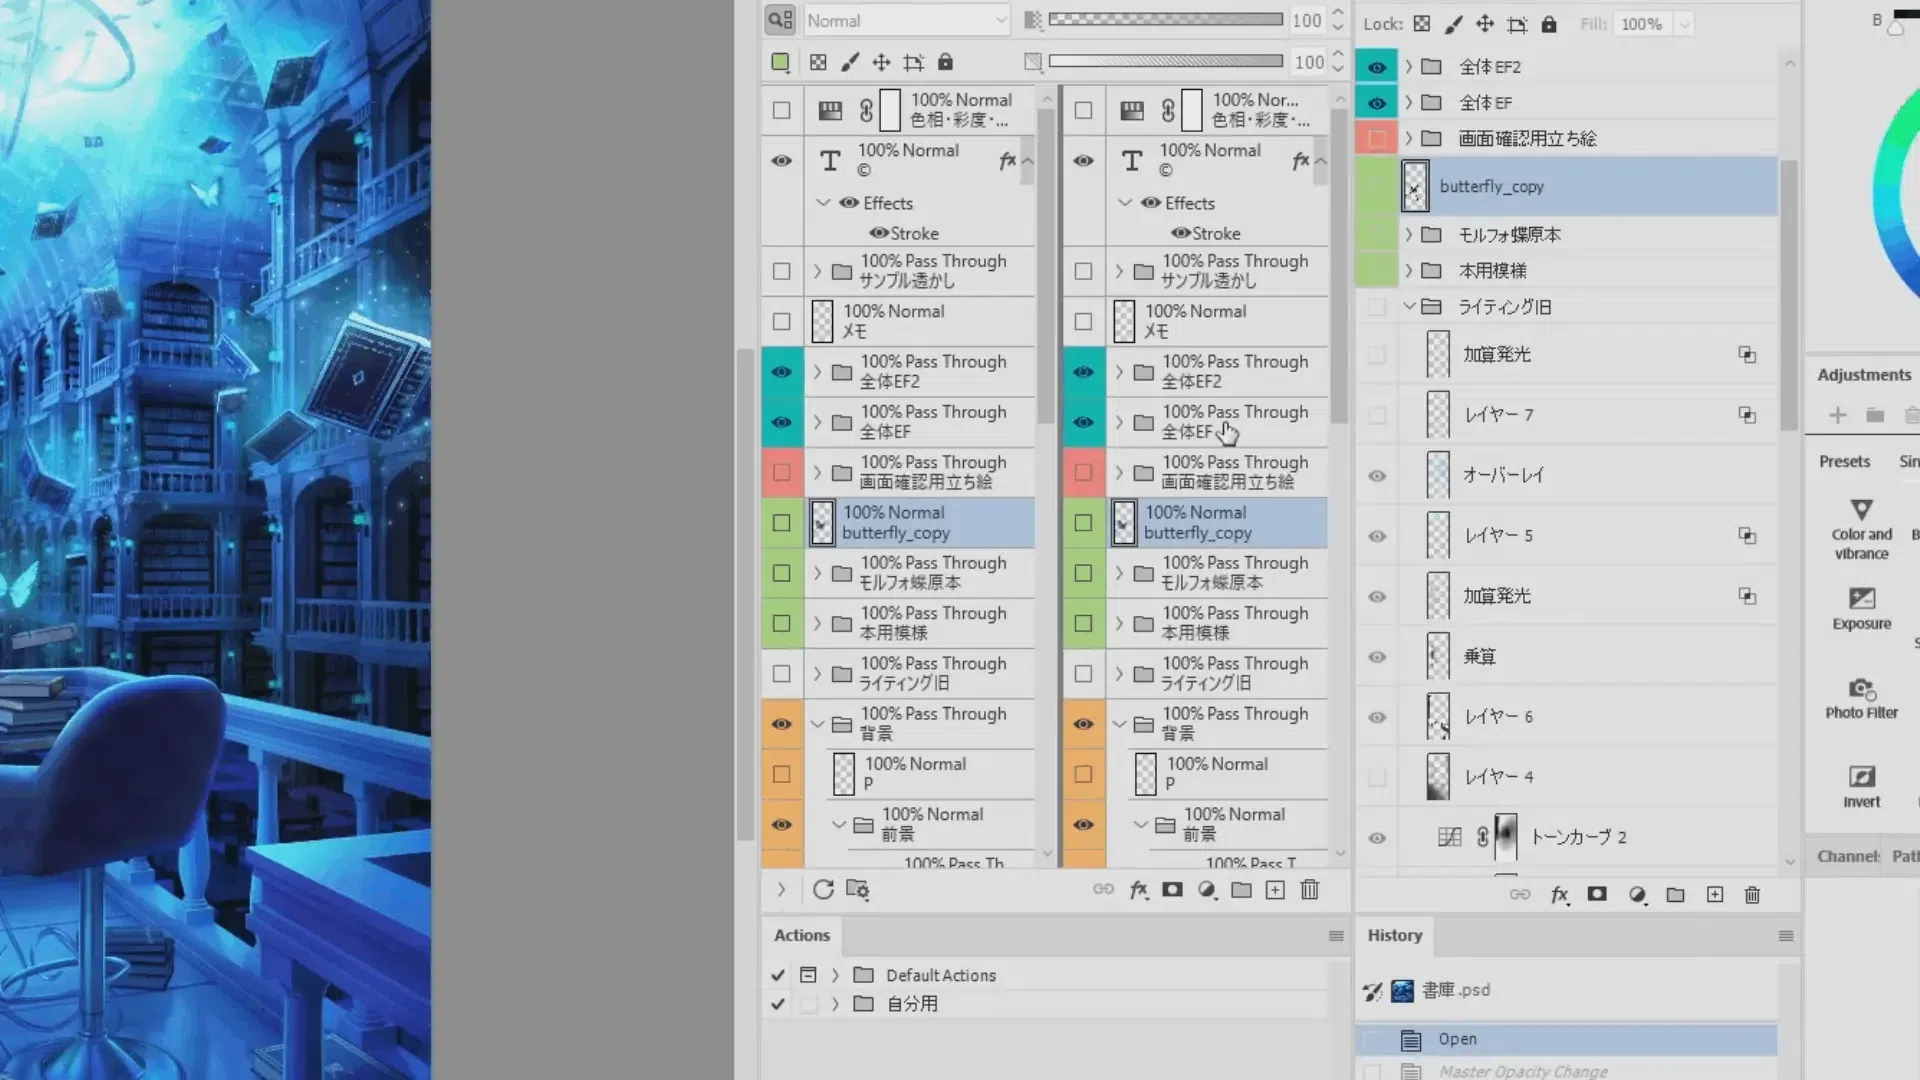Screen dimensions: 1920x1080
Task: Create new layer from middle panel footer
Action: coord(1275,889)
